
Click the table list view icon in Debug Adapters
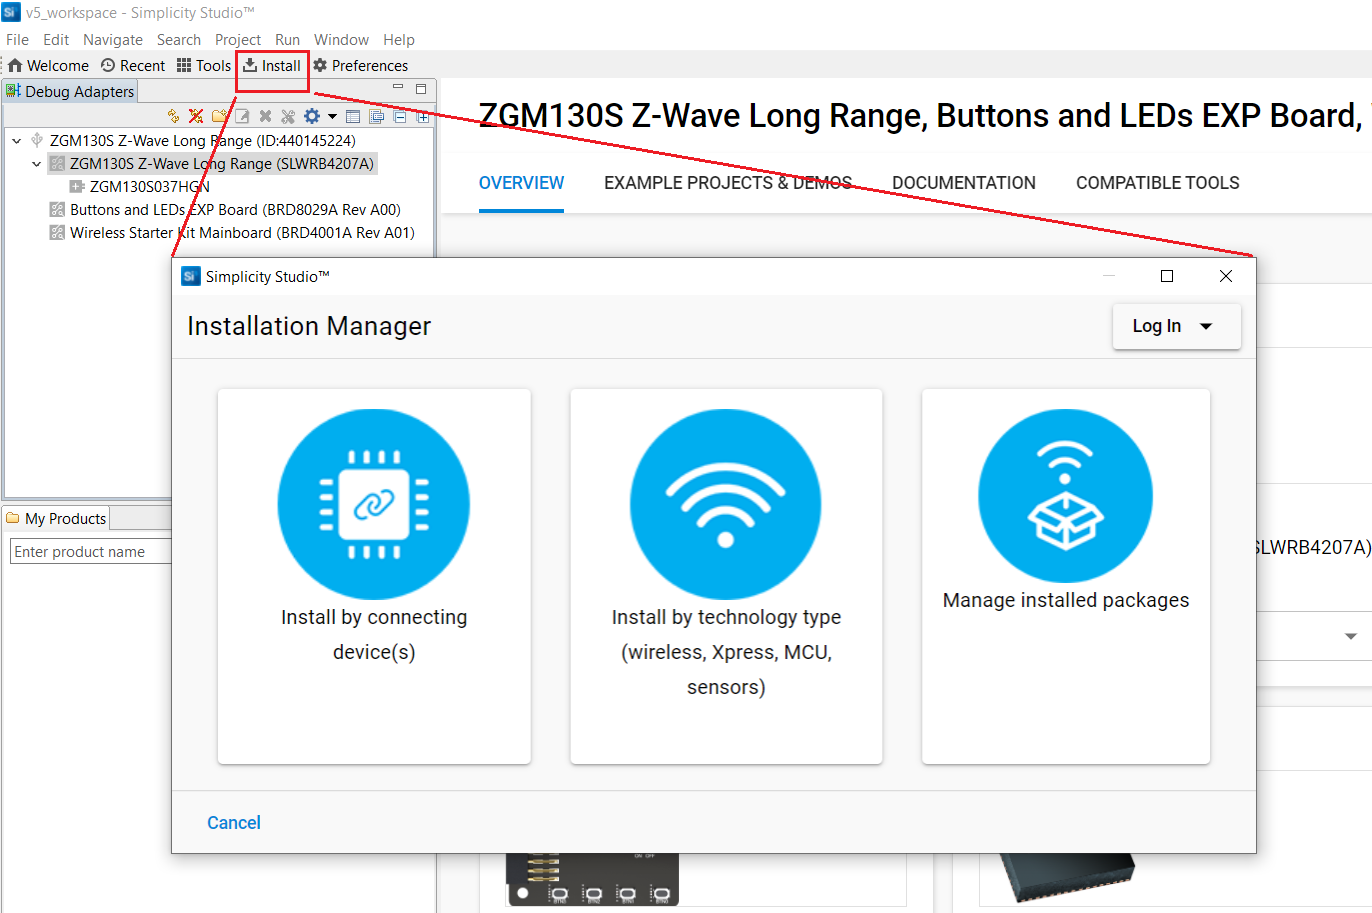coord(353,116)
